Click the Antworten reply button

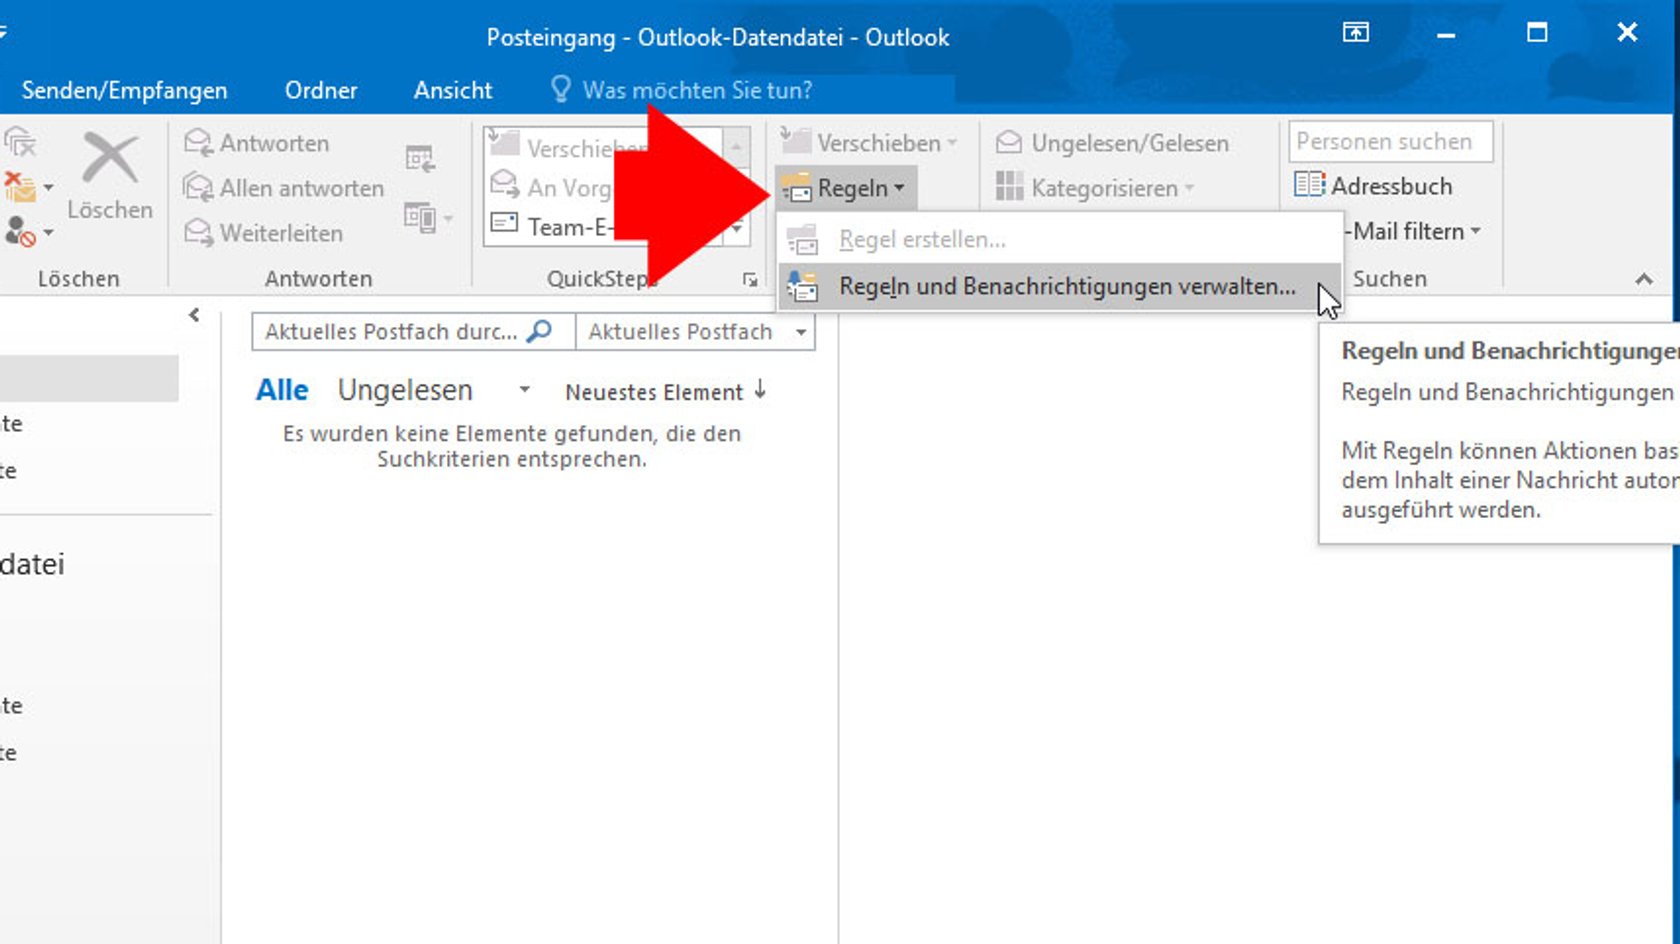tap(257, 143)
